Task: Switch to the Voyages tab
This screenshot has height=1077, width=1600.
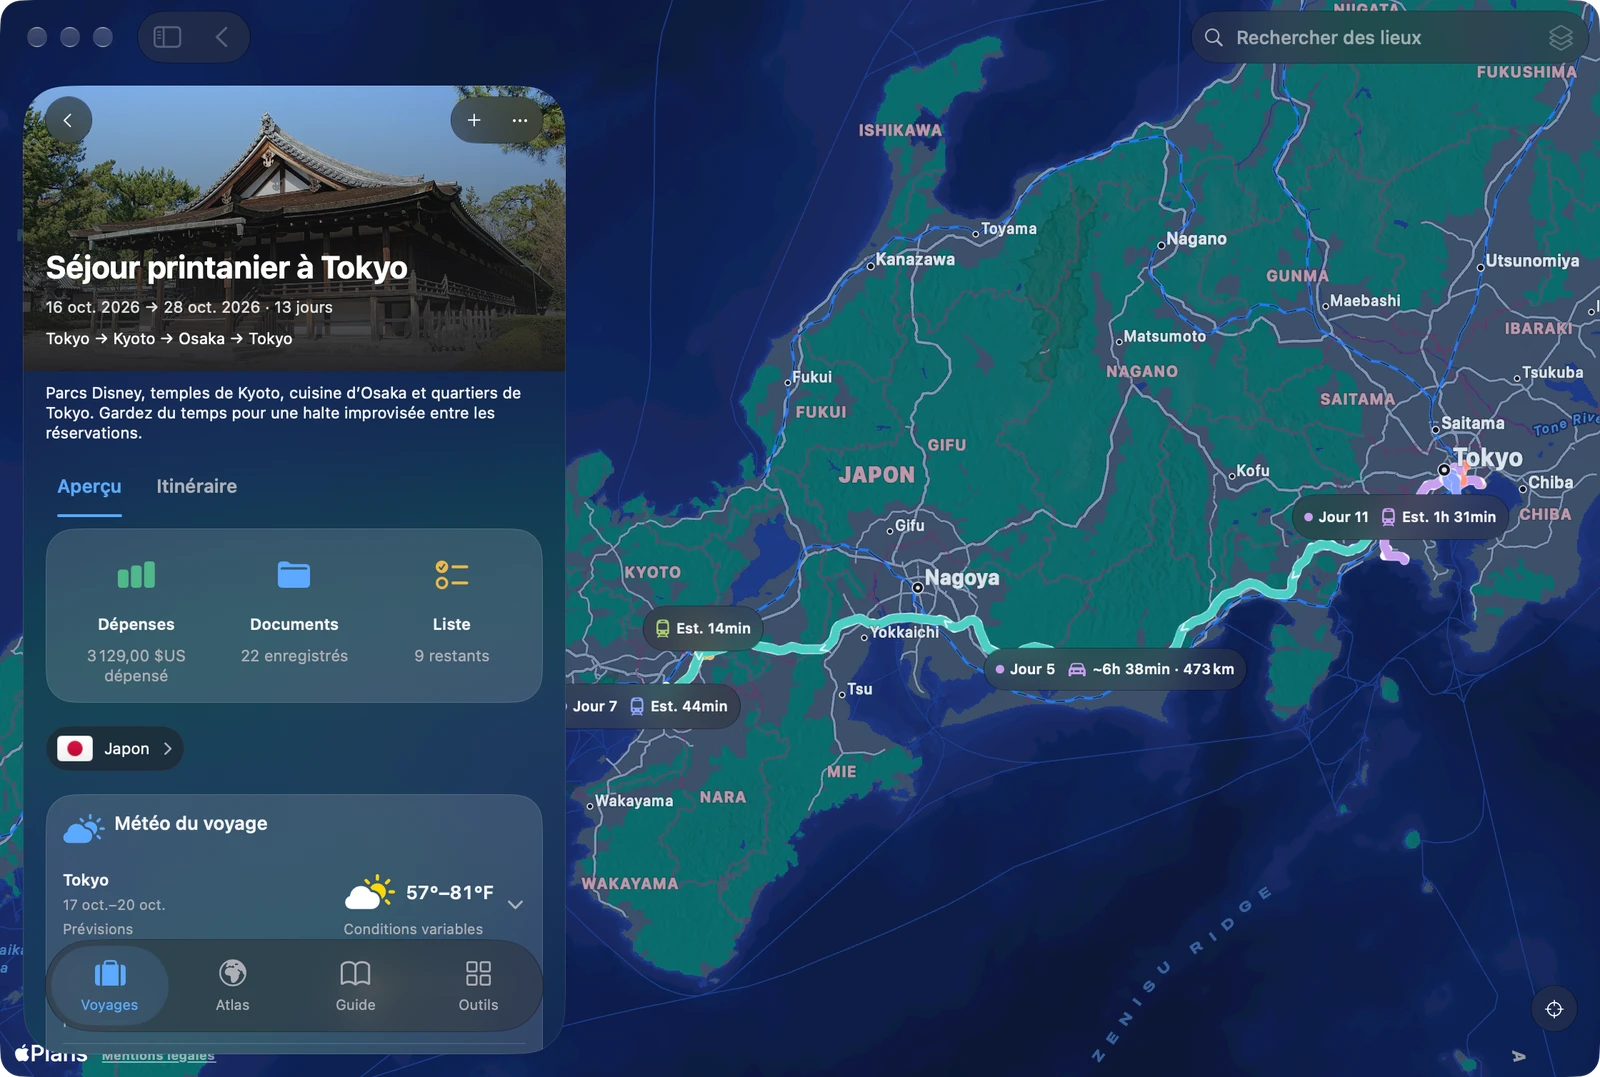Action: [x=110, y=986]
